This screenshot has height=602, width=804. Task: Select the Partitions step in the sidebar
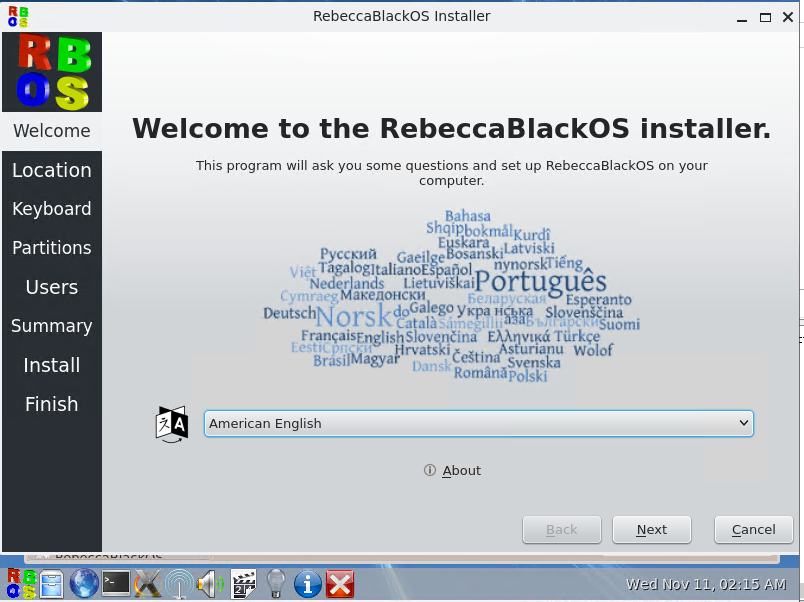pyautogui.click(x=52, y=248)
